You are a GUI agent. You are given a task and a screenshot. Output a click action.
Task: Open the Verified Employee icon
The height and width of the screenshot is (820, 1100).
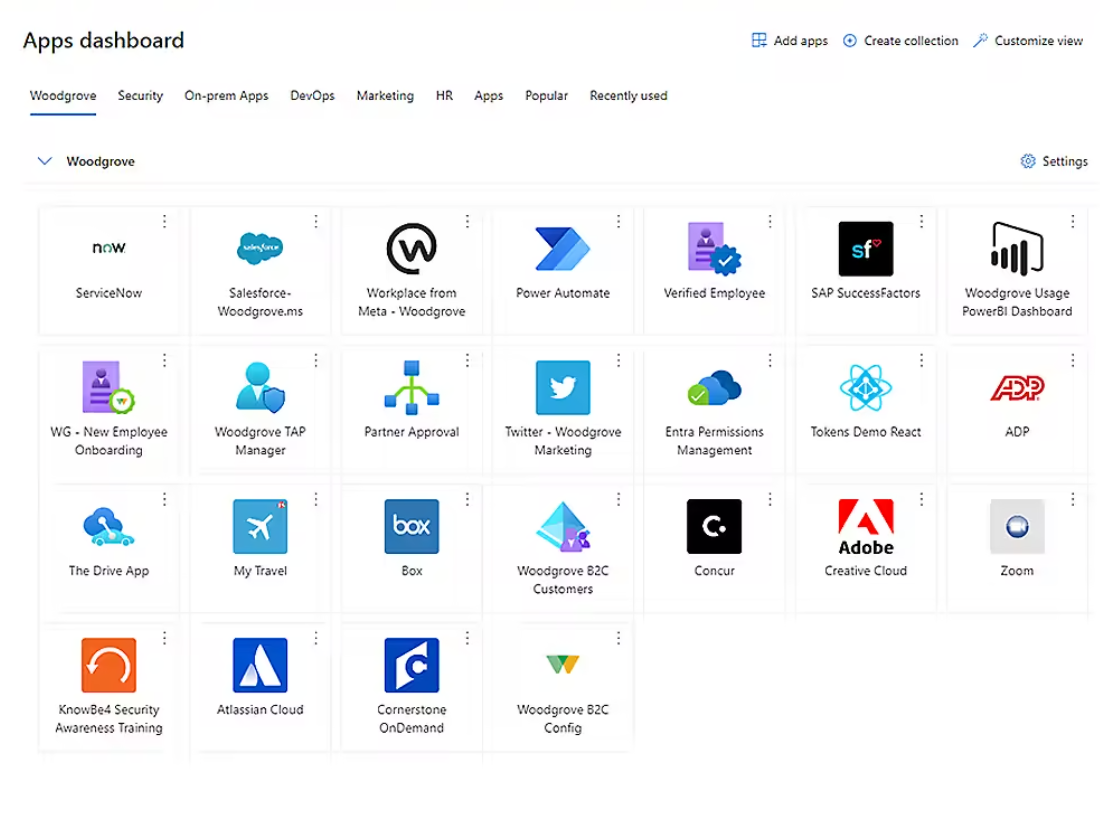tap(714, 248)
